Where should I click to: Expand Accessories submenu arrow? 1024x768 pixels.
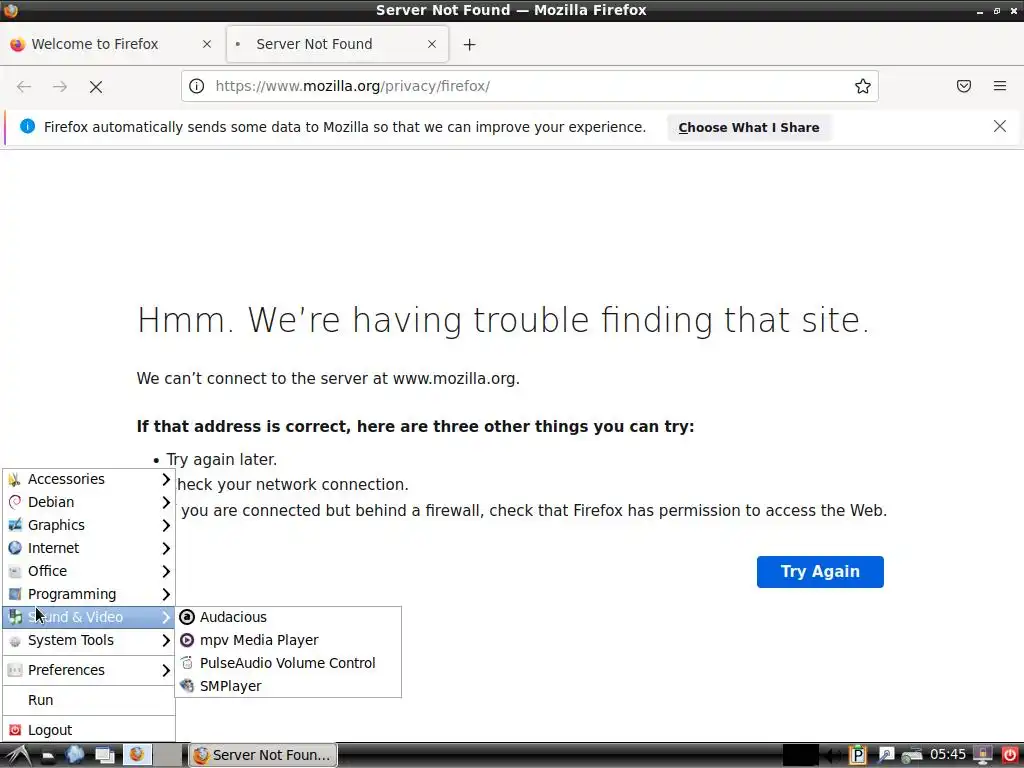tap(166, 479)
